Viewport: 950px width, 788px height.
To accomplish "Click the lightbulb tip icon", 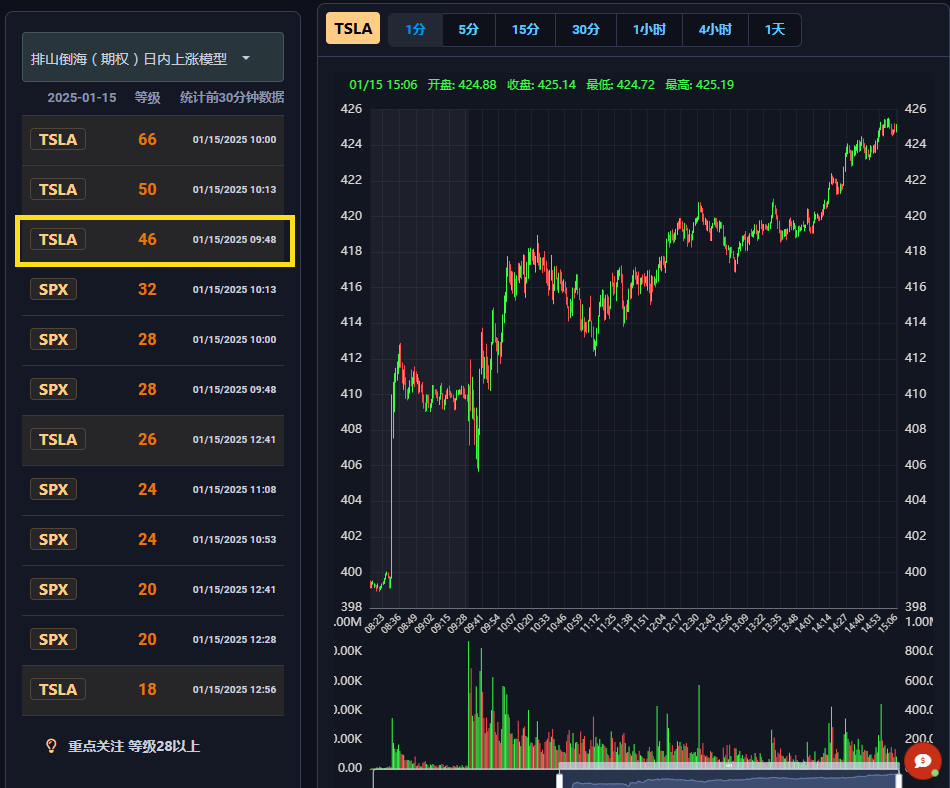I will [x=51, y=746].
